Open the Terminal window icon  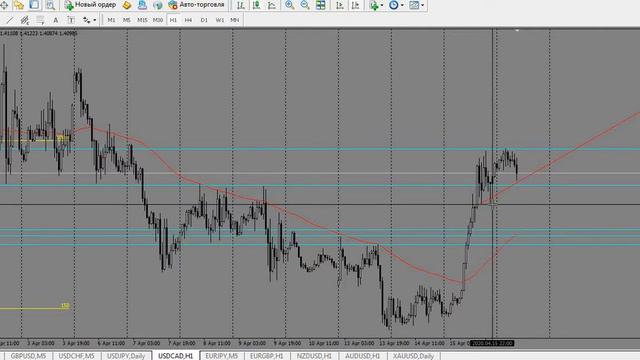(34, 5)
